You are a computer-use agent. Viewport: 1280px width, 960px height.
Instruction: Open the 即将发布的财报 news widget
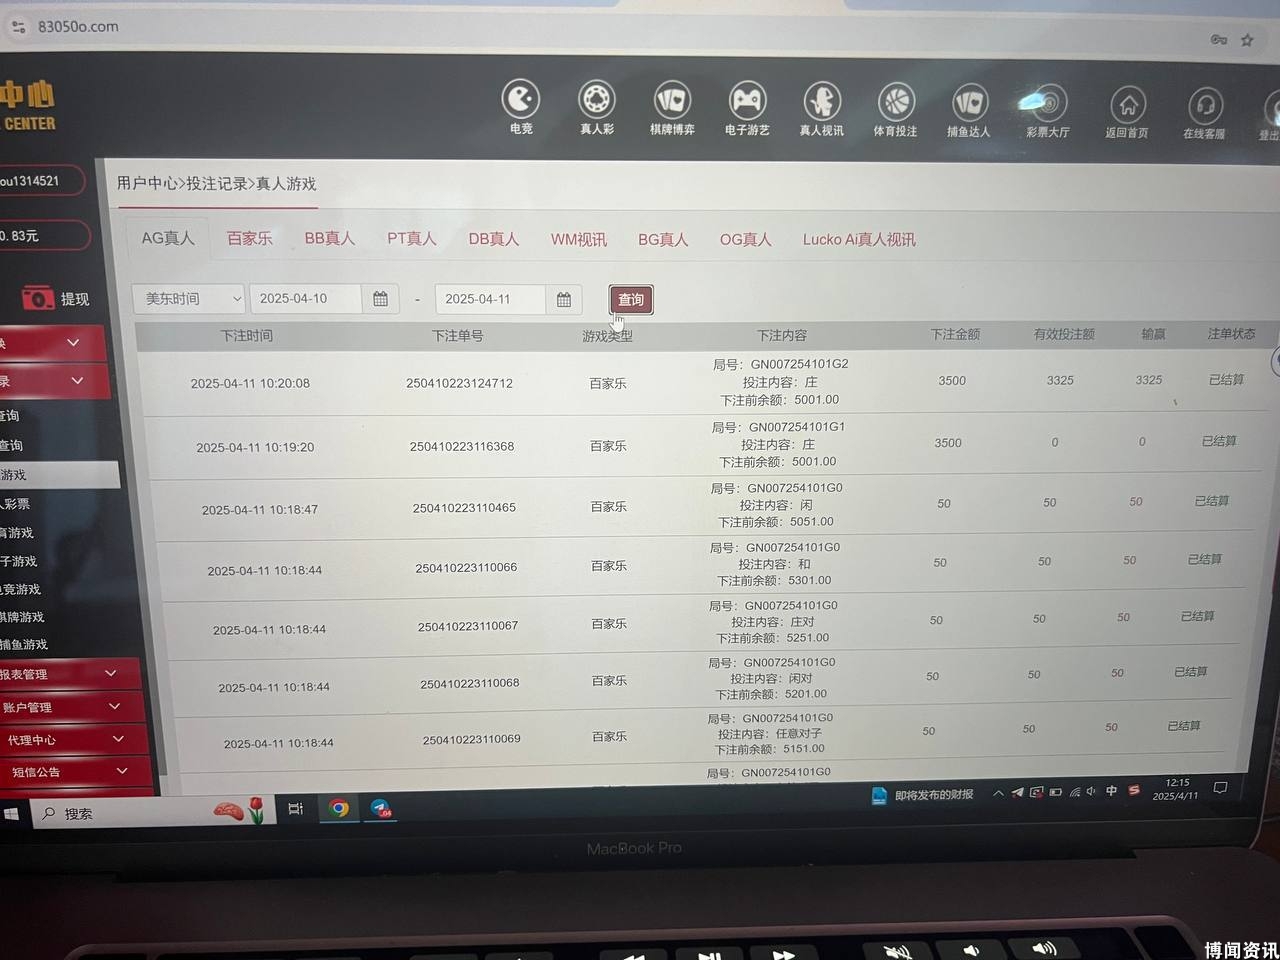click(x=922, y=795)
